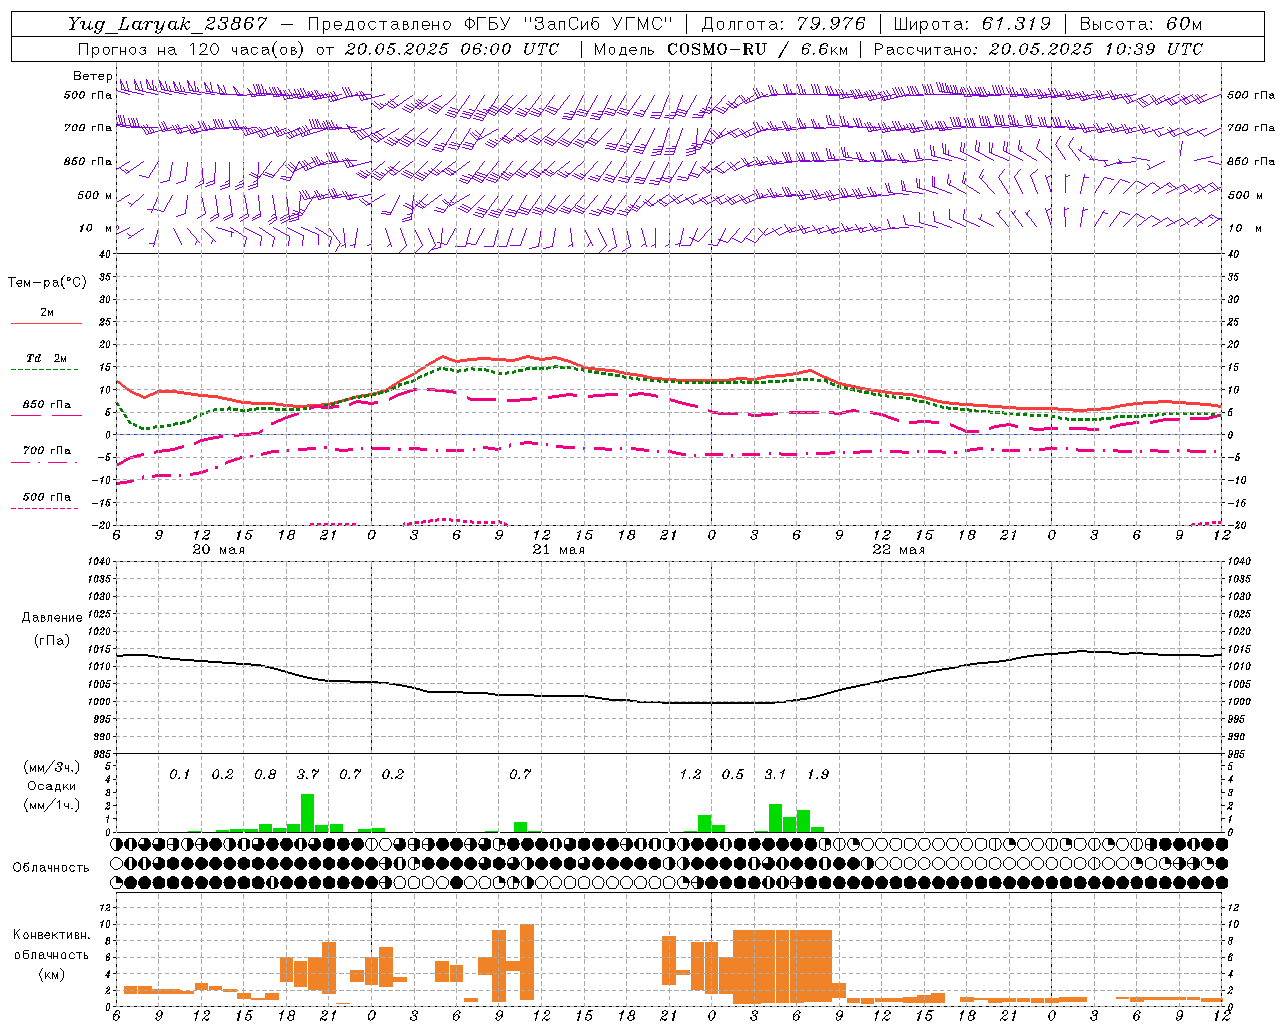Click the '10 м' wind level label on left
Viewport: 1280px width, 1024px height.
coord(96,228)
